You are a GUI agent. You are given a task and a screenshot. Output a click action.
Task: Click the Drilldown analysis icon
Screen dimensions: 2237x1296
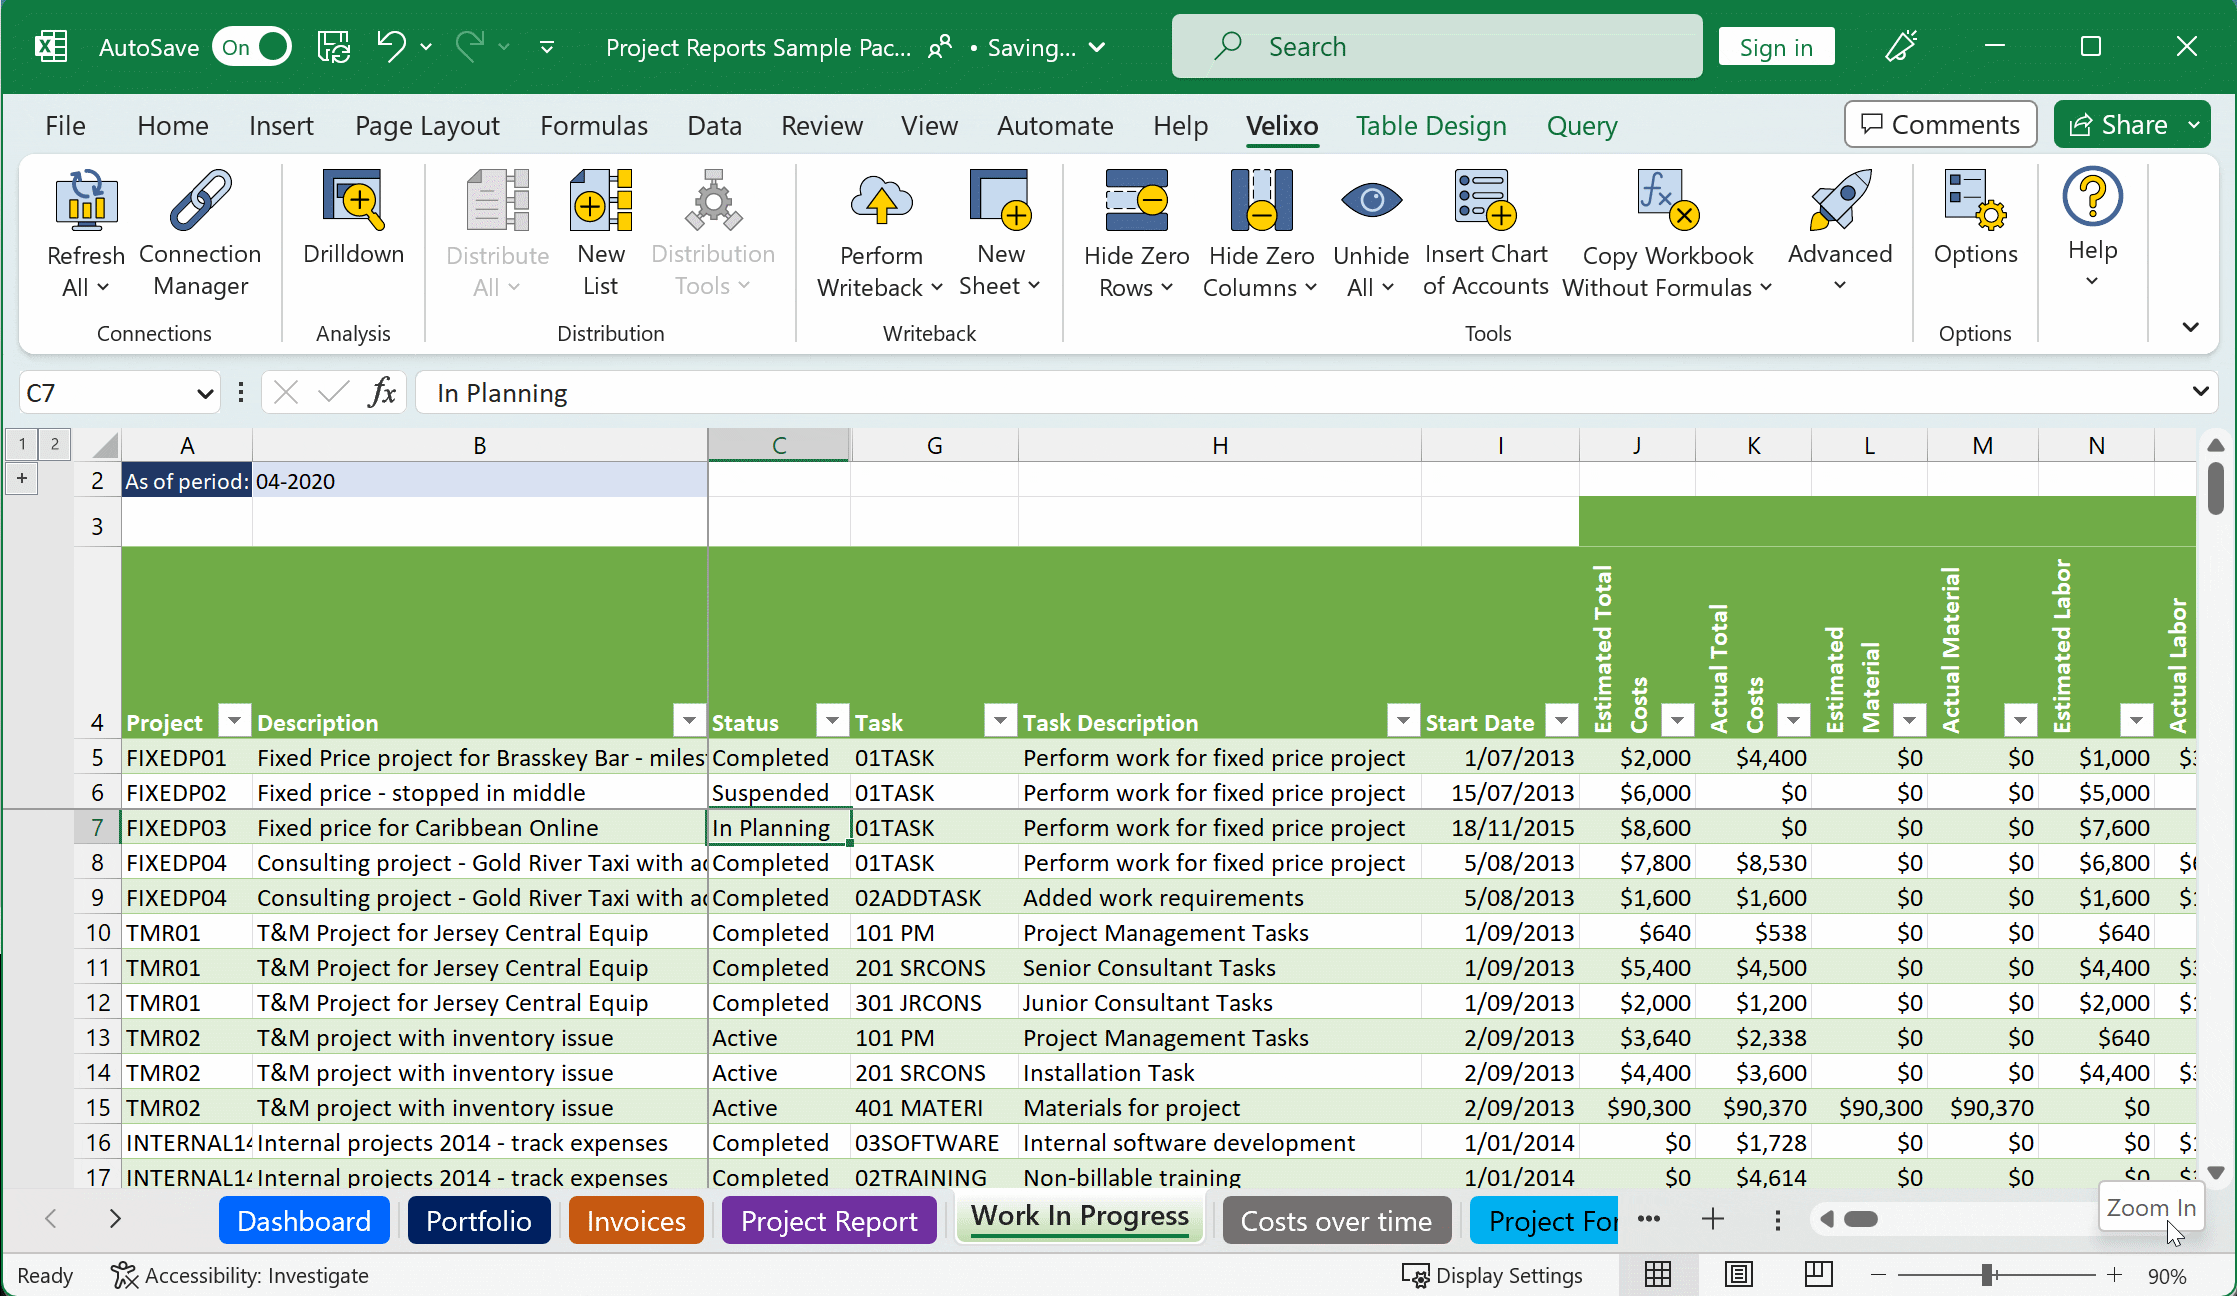[353, 200]
